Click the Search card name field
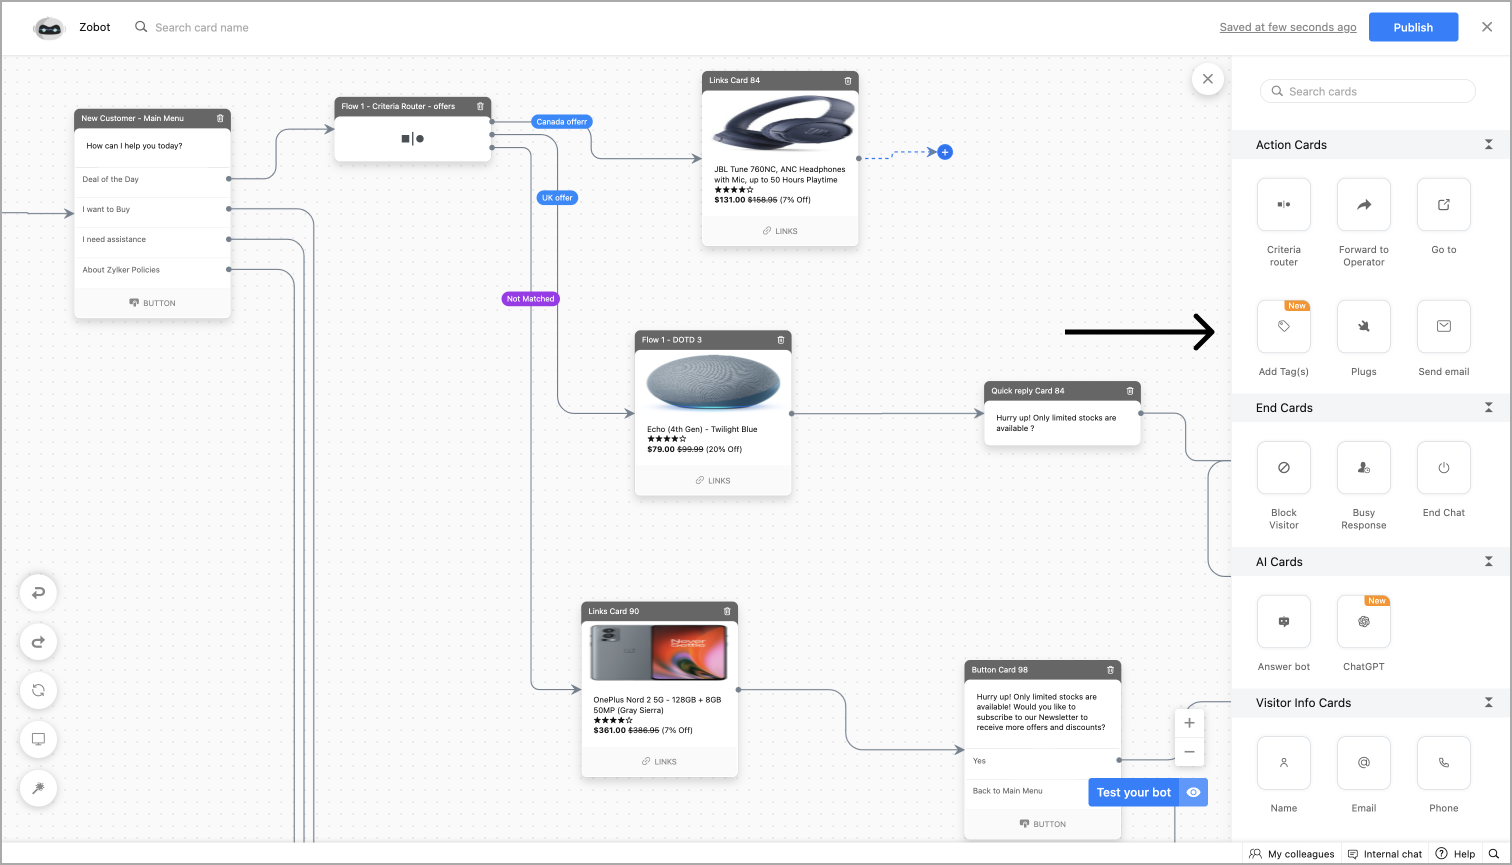The height and width of the screenshot is (865, 1512). pos(202,27)
